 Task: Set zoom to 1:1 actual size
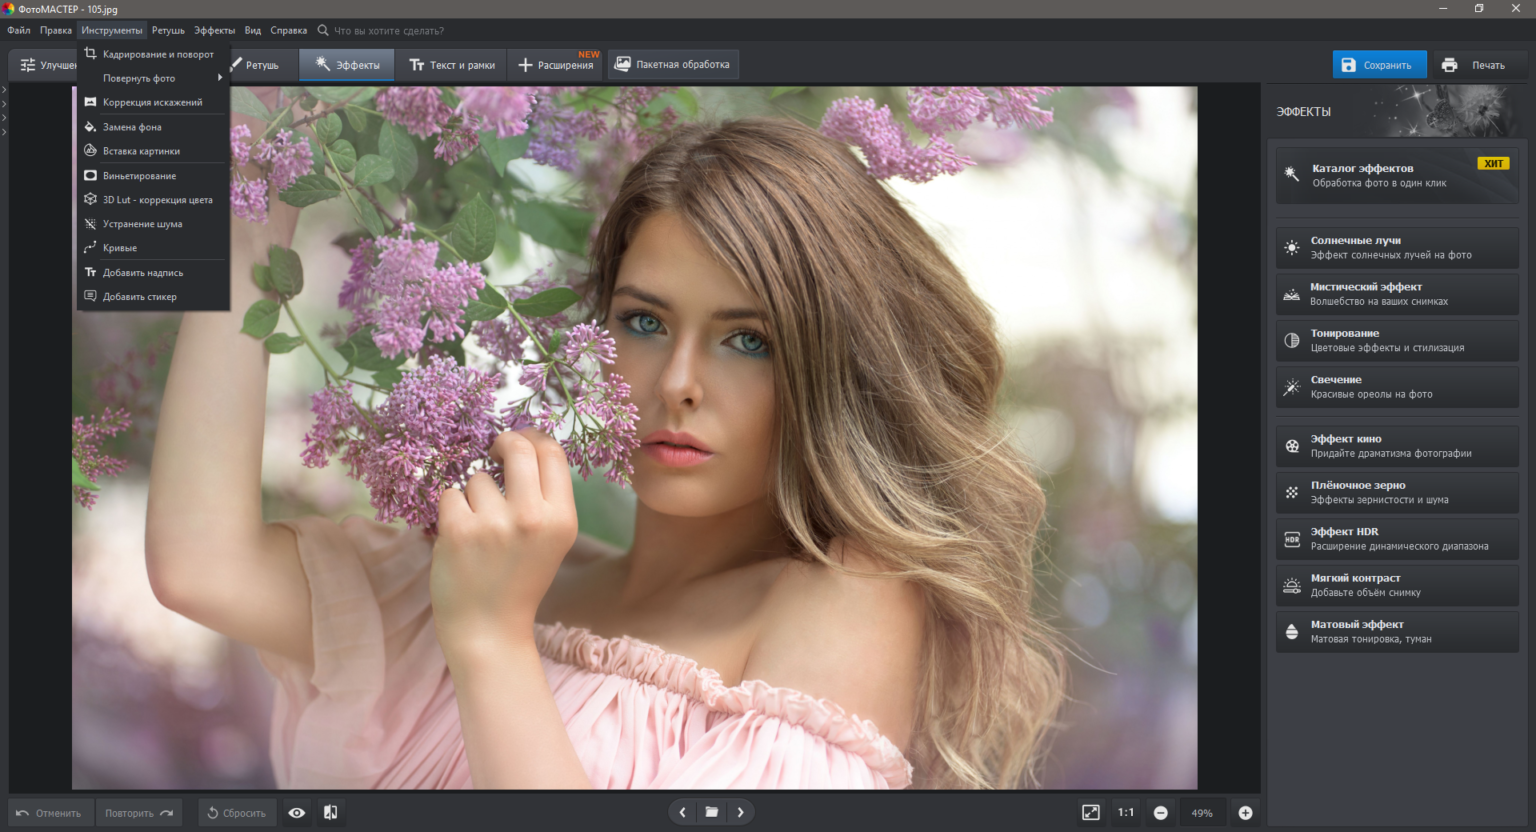click(1125, 813)
